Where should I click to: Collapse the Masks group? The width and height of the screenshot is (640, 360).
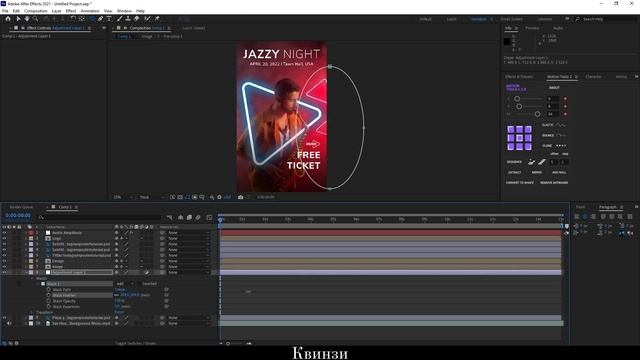tap(33, 278)
